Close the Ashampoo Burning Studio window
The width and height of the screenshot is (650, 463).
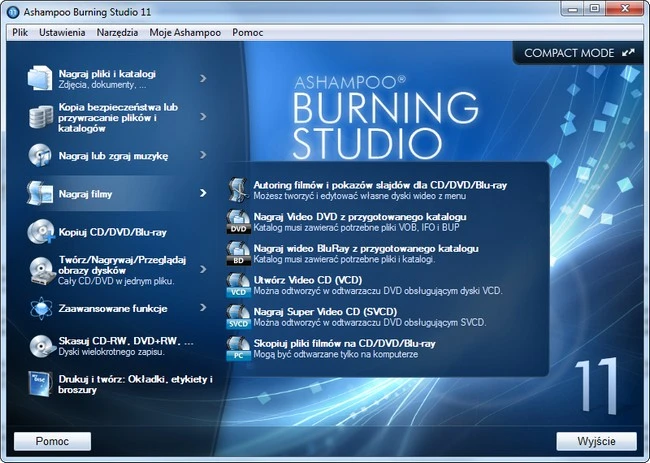625,8
